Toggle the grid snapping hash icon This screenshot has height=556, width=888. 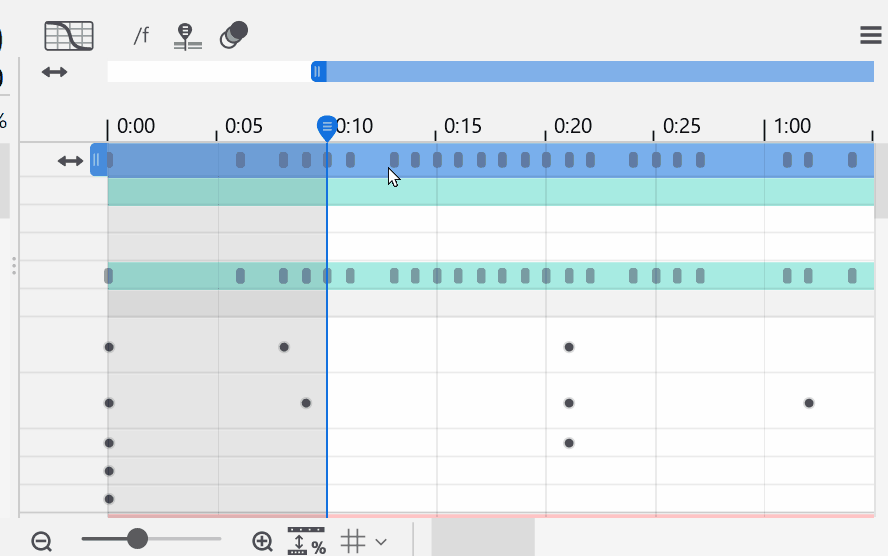[353, 541]
